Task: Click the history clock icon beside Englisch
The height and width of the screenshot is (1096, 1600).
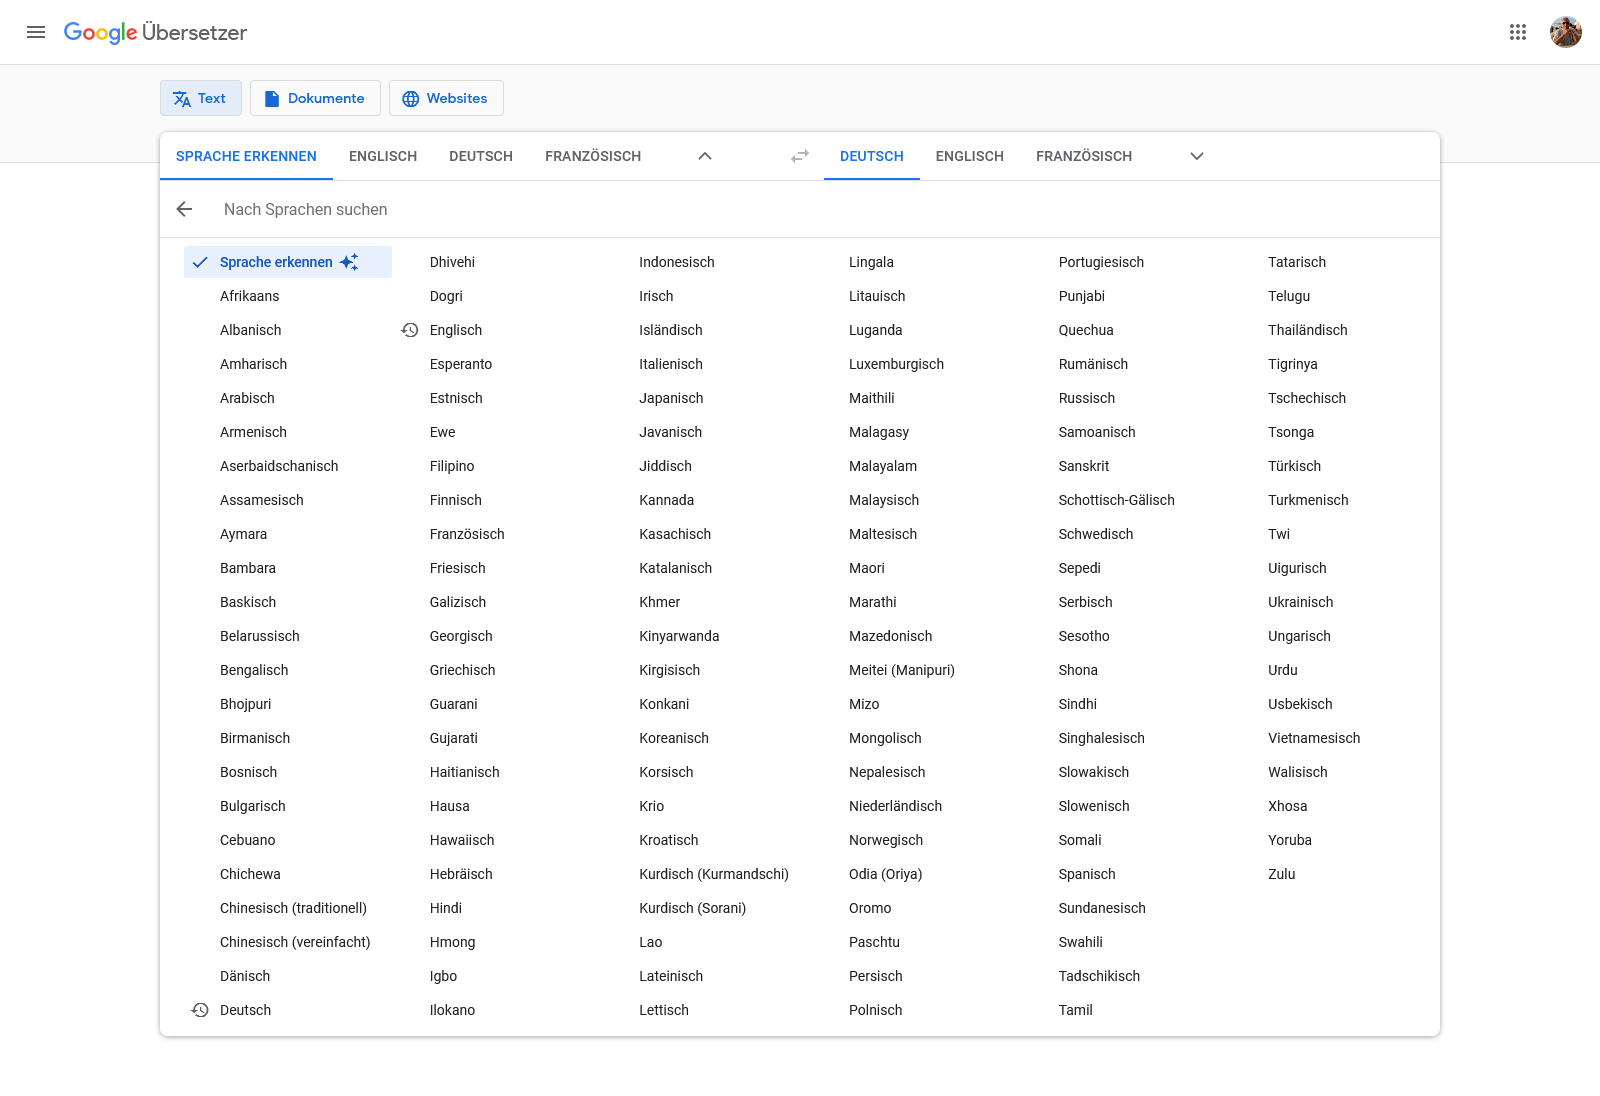Action: (x=410, y=330)
